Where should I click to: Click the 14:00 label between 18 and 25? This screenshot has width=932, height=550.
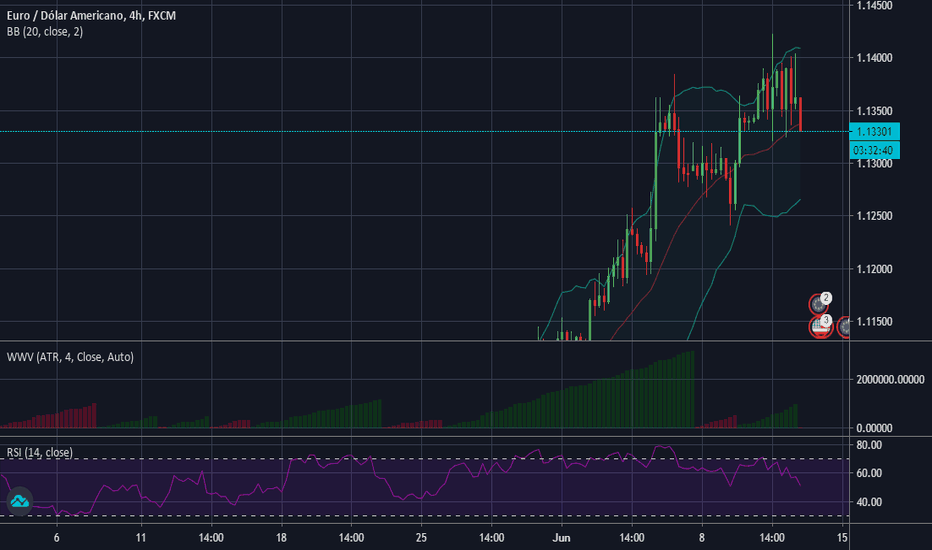[x=351, y=538]
